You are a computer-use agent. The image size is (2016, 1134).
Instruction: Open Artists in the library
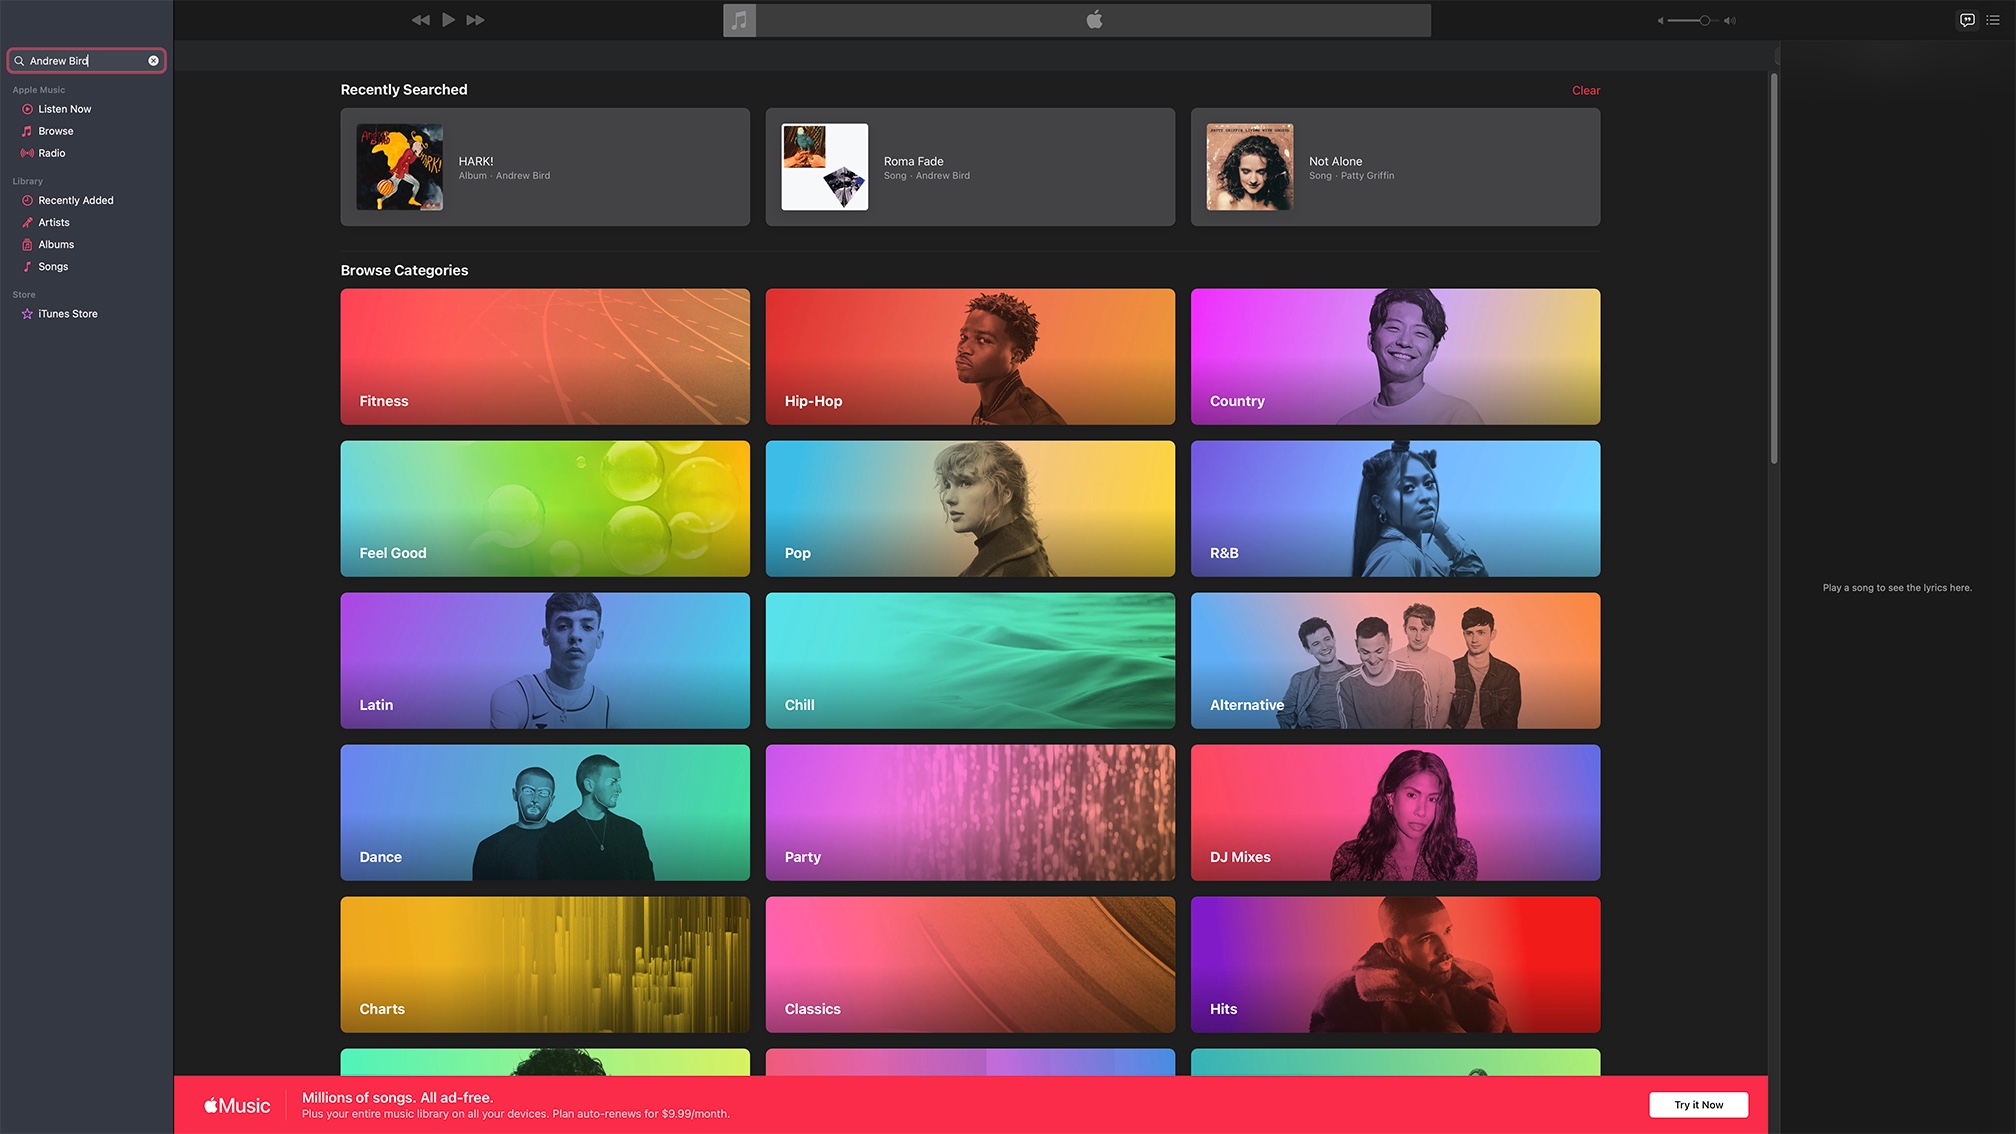point(53,222)
